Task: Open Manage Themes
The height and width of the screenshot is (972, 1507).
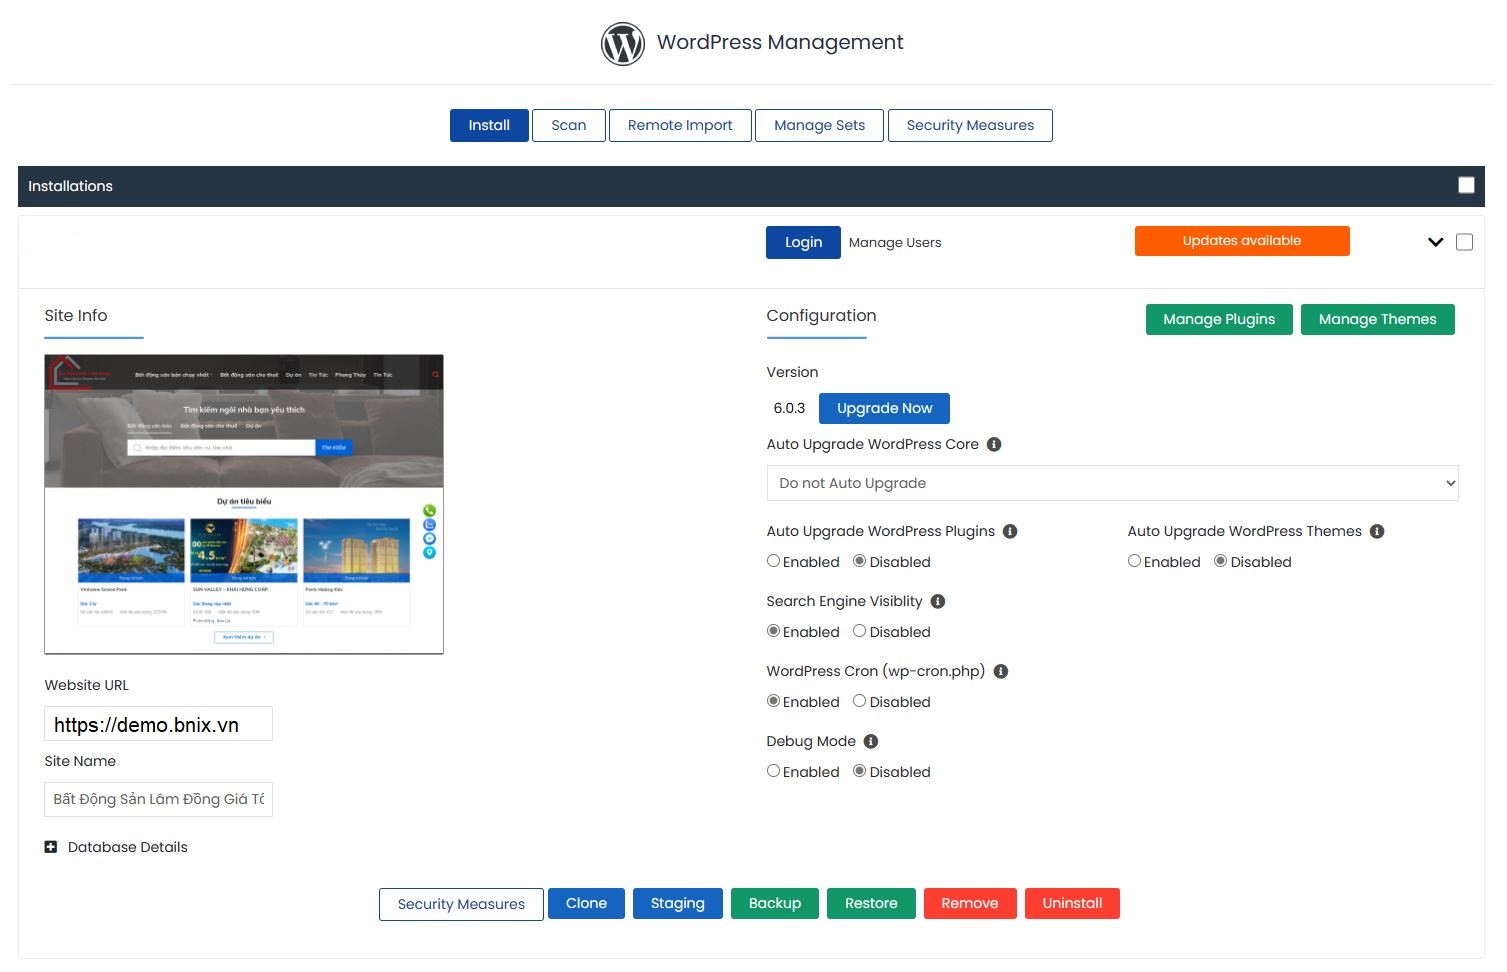Action: 1377,319
